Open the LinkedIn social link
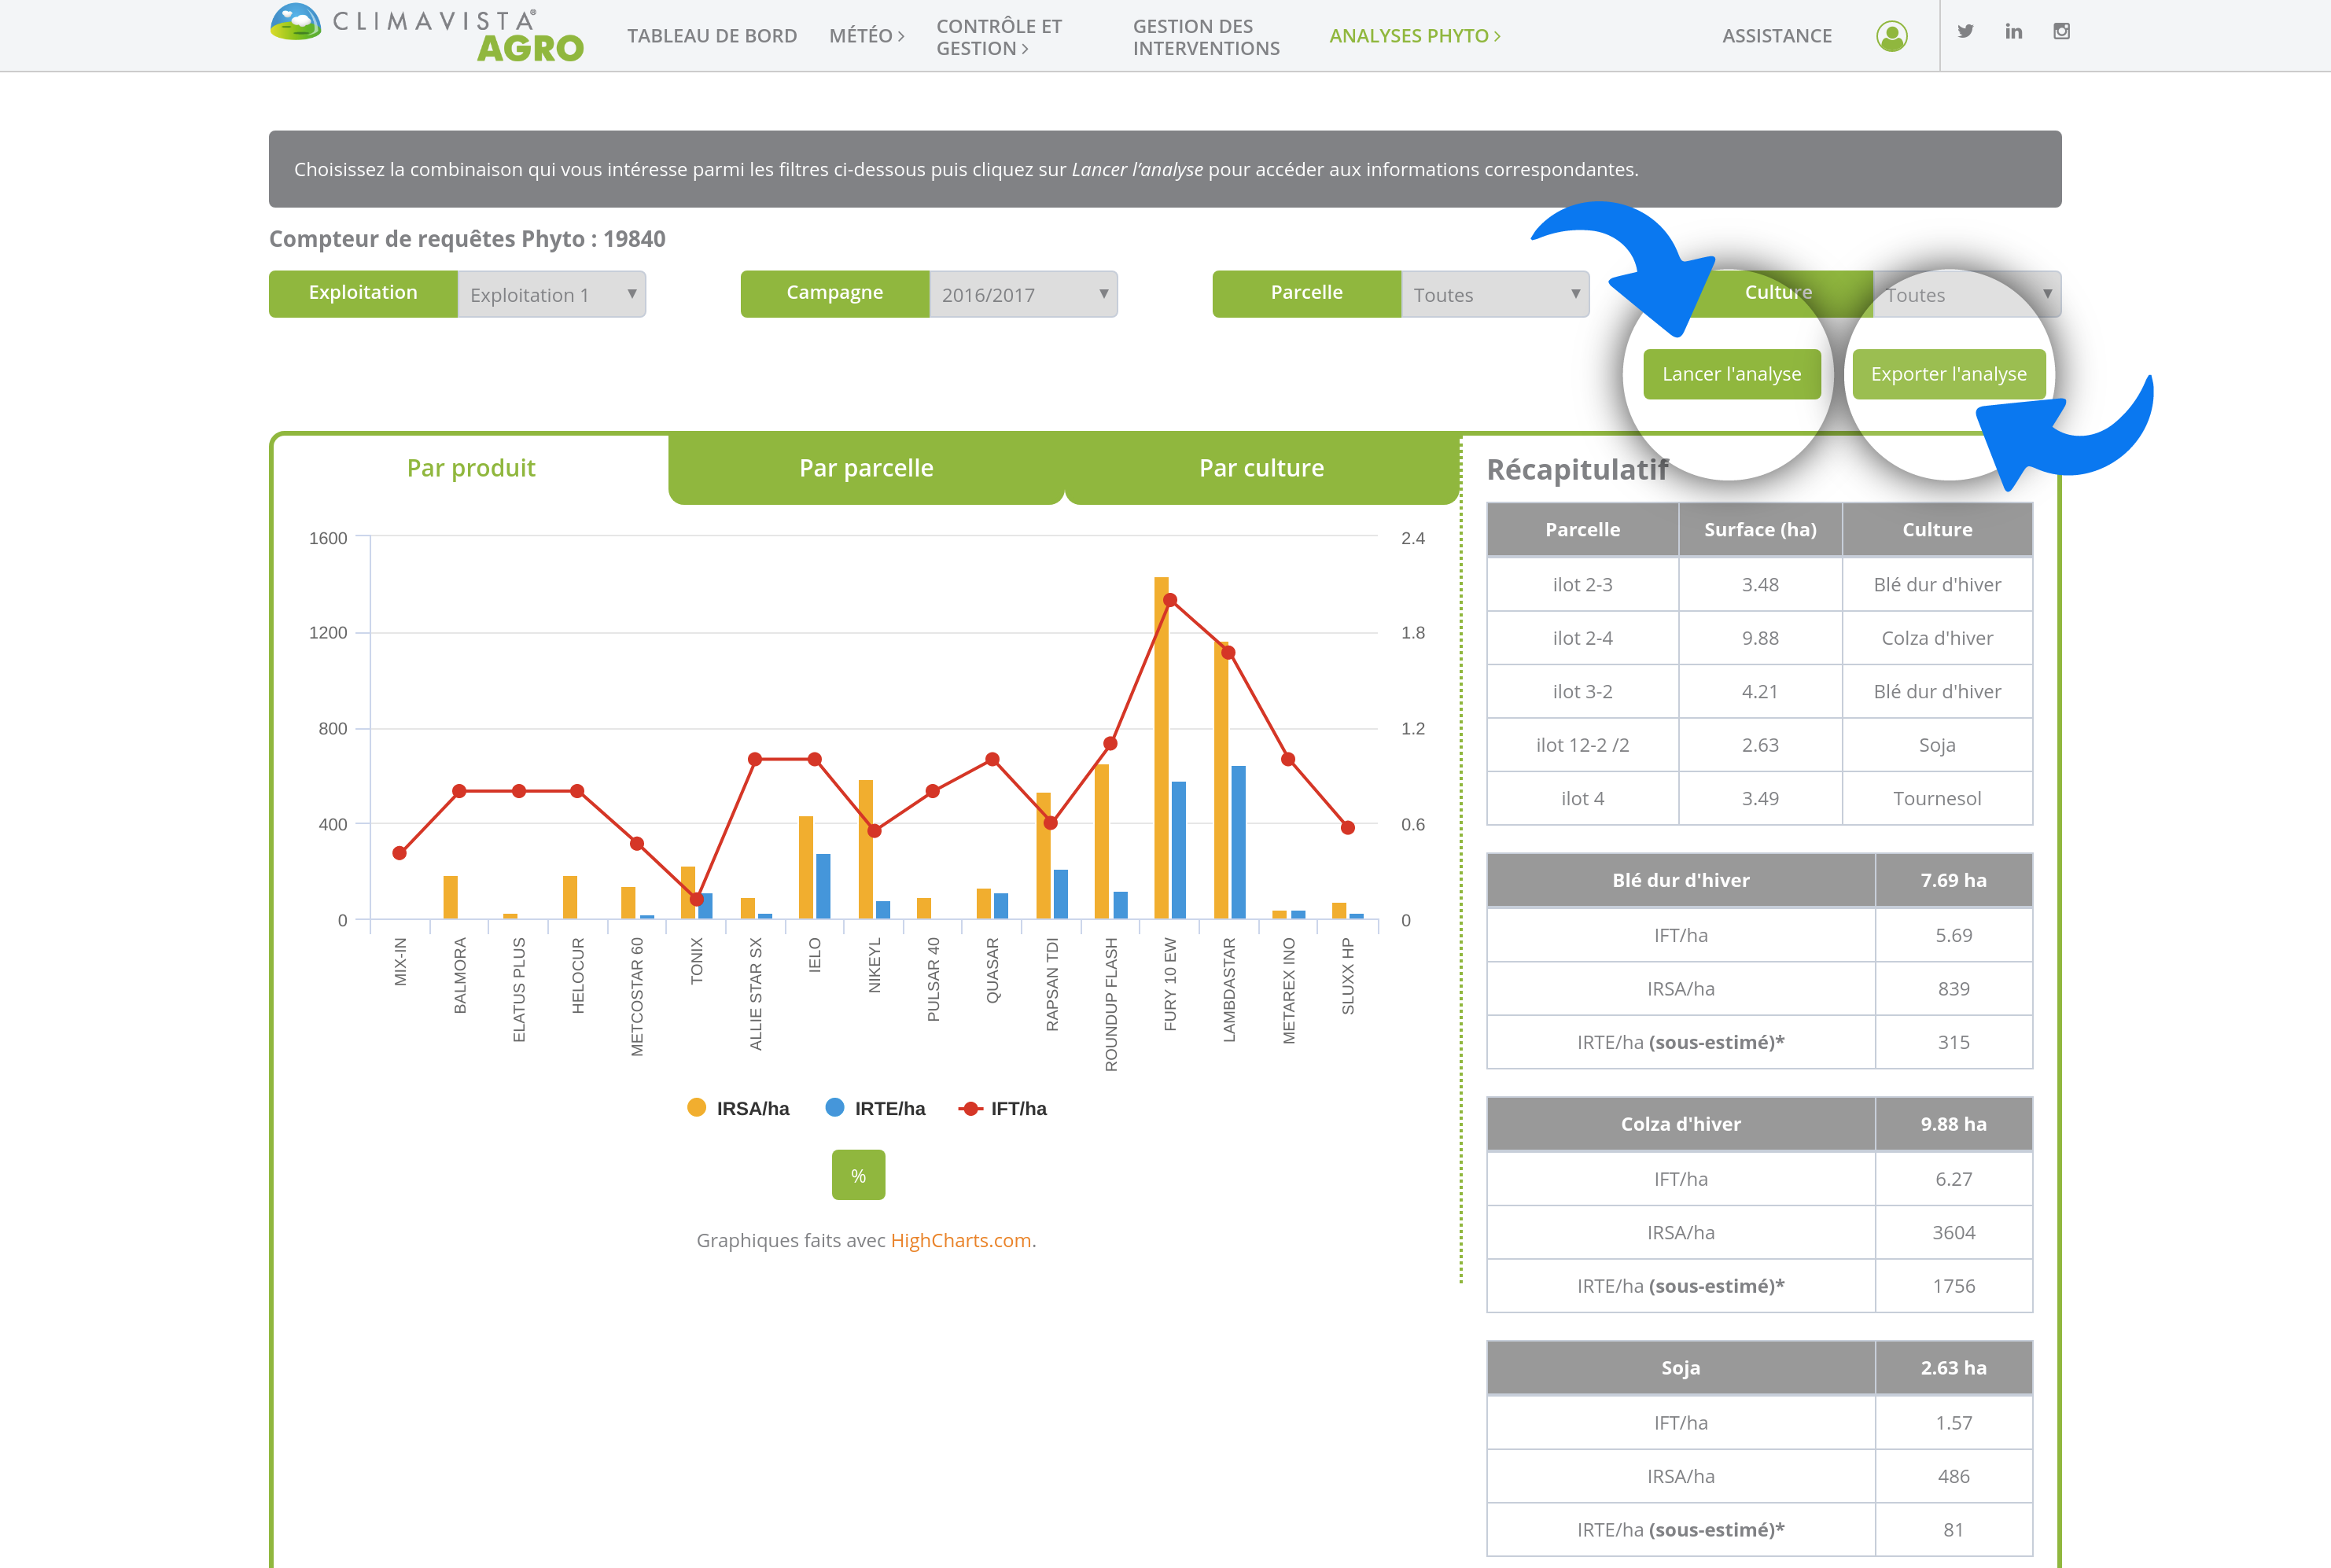2331x1568 pixels. [x=2013, y=31]
